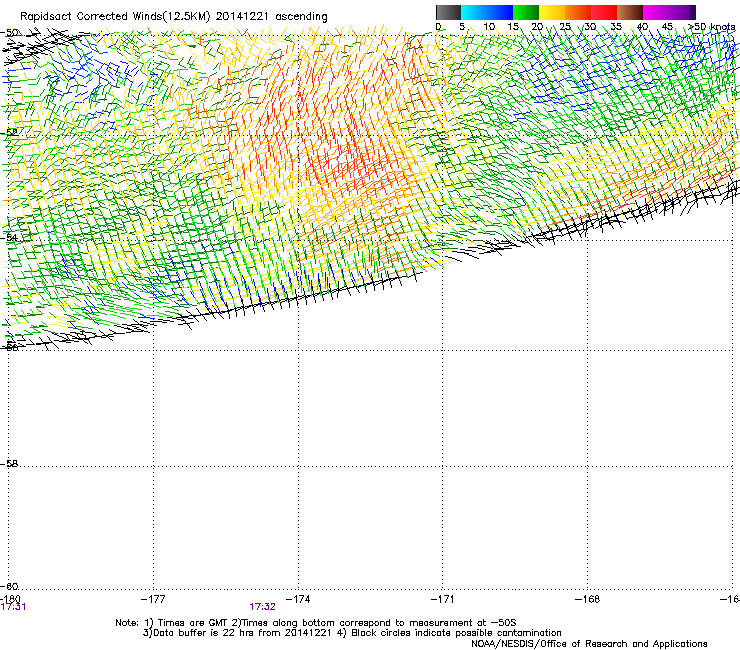Click the '>50 knots' legend label
The image size is (740, 650).
(x=712, y=27)
